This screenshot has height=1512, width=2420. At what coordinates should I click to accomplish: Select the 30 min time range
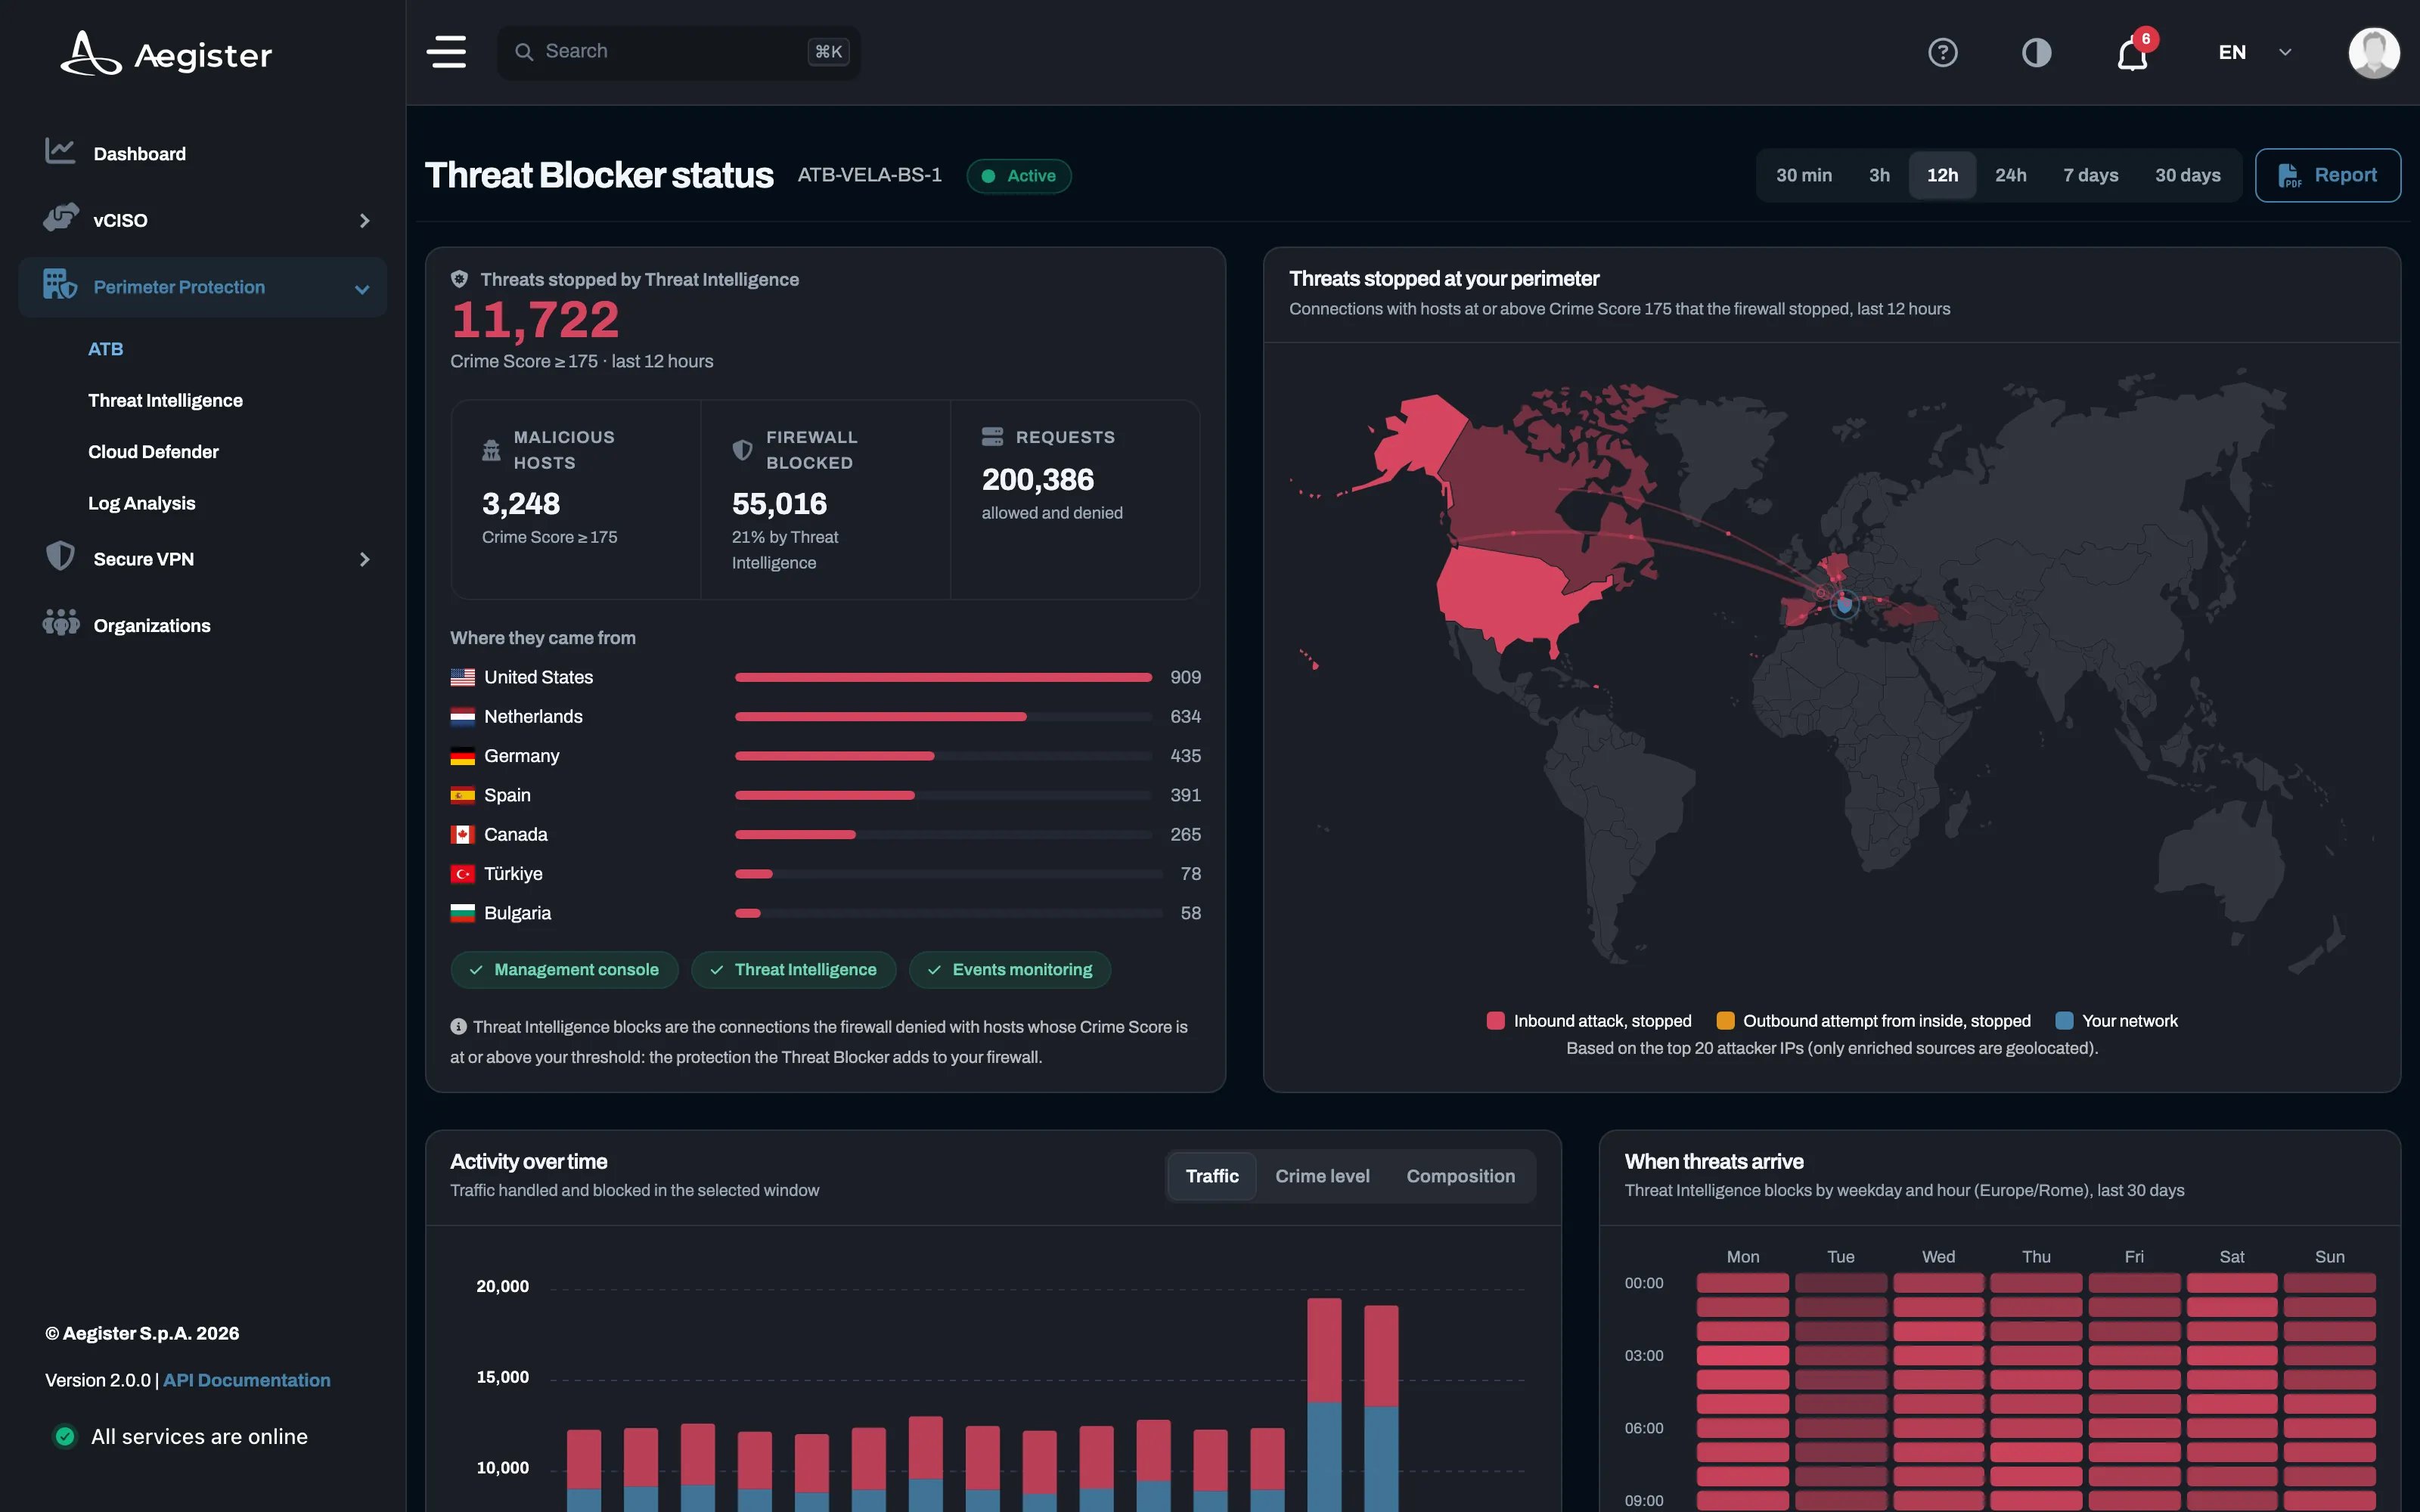[x=1803, y=175]
